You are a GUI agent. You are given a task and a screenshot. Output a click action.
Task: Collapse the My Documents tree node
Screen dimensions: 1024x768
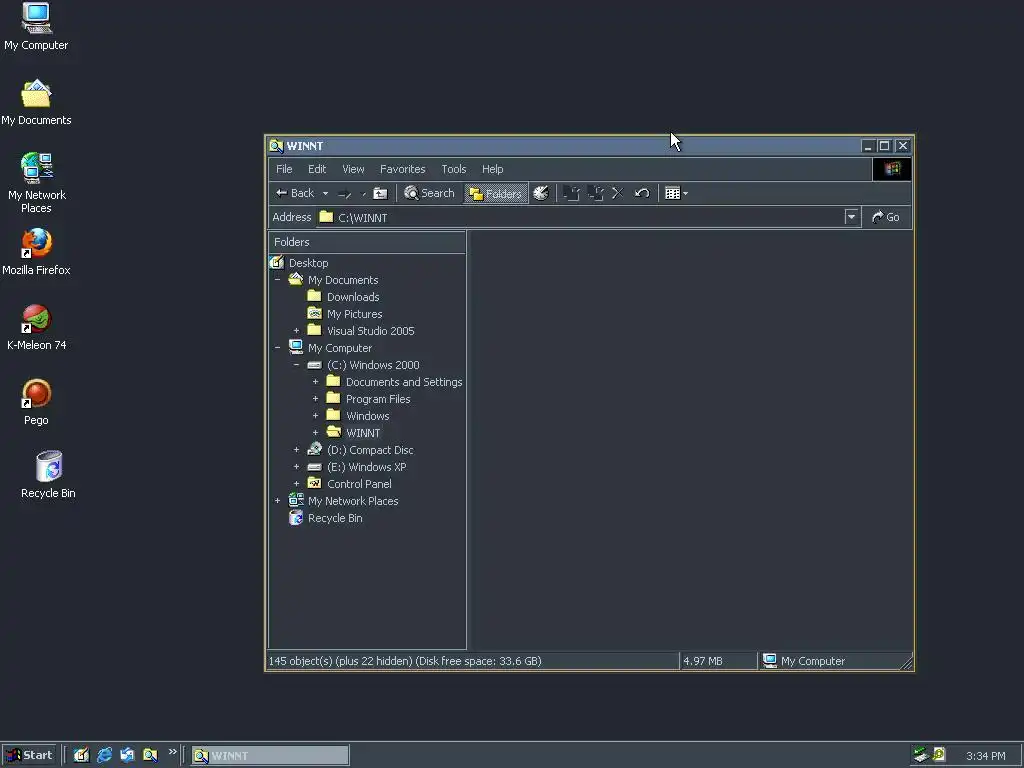pyautogui.click(x=278, y=280)
